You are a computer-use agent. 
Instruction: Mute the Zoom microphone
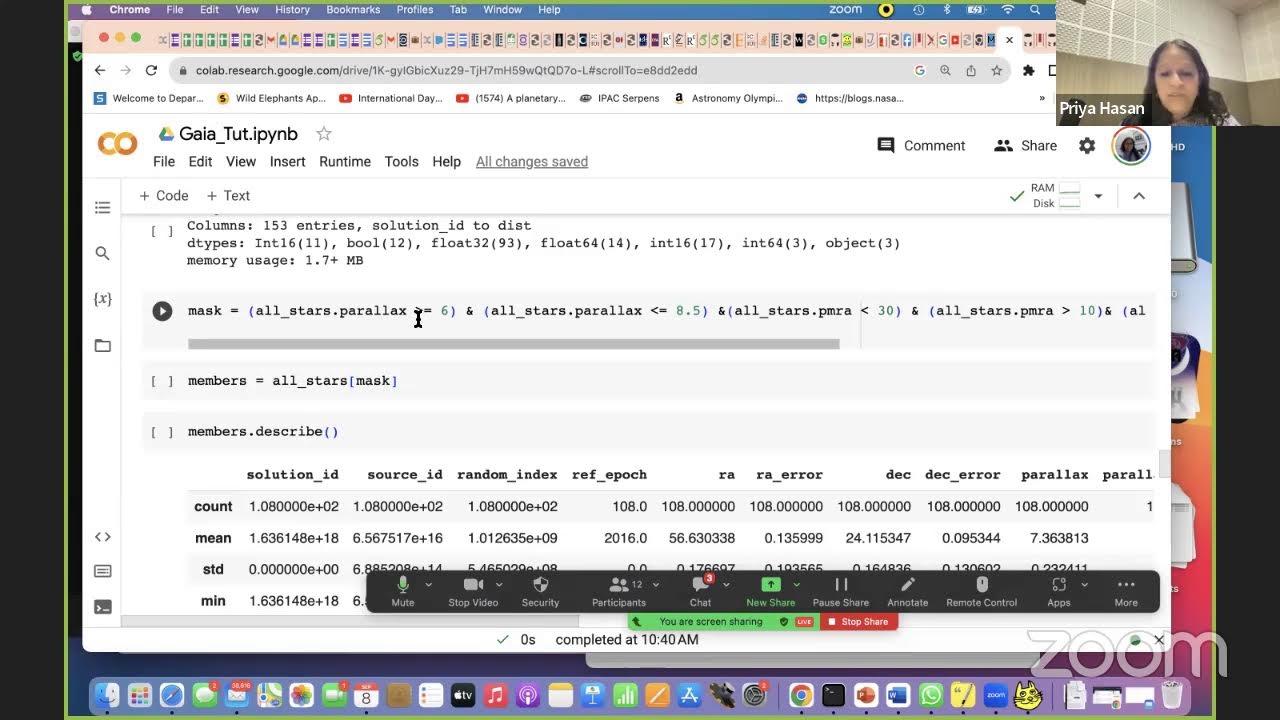(x=403, y=591)
